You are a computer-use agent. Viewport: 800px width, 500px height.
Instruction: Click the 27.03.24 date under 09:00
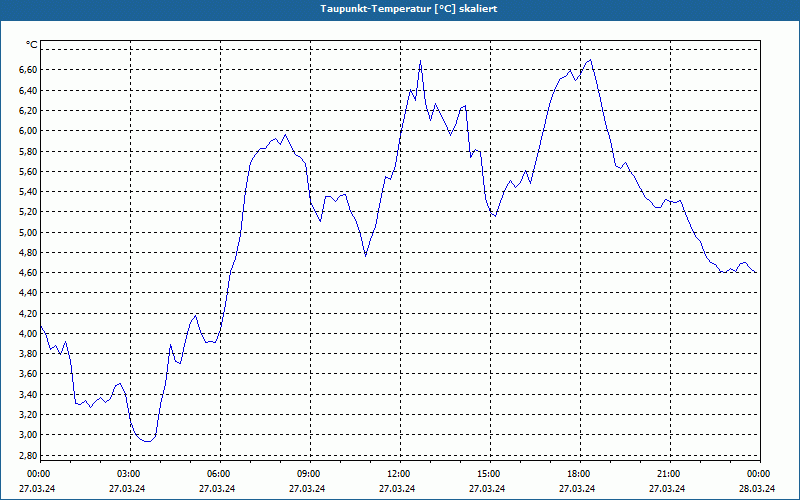307,488
